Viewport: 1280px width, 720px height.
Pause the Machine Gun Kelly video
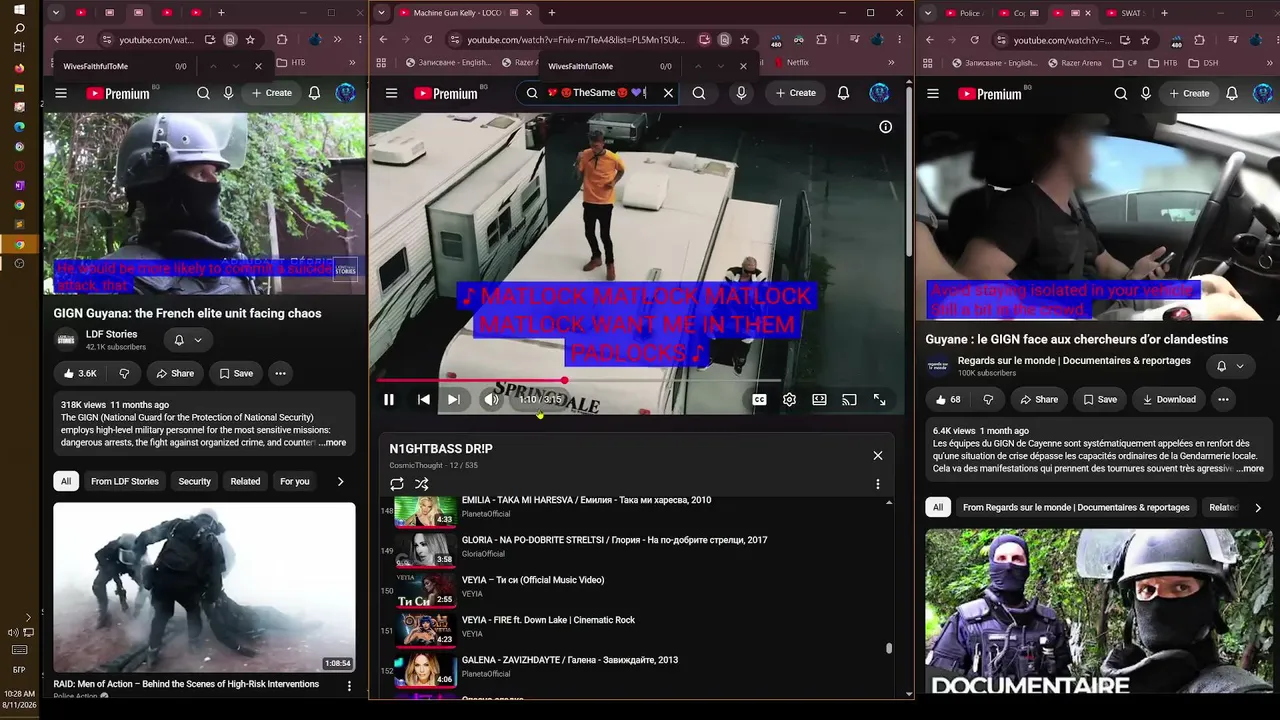click(x=389, y=399)
